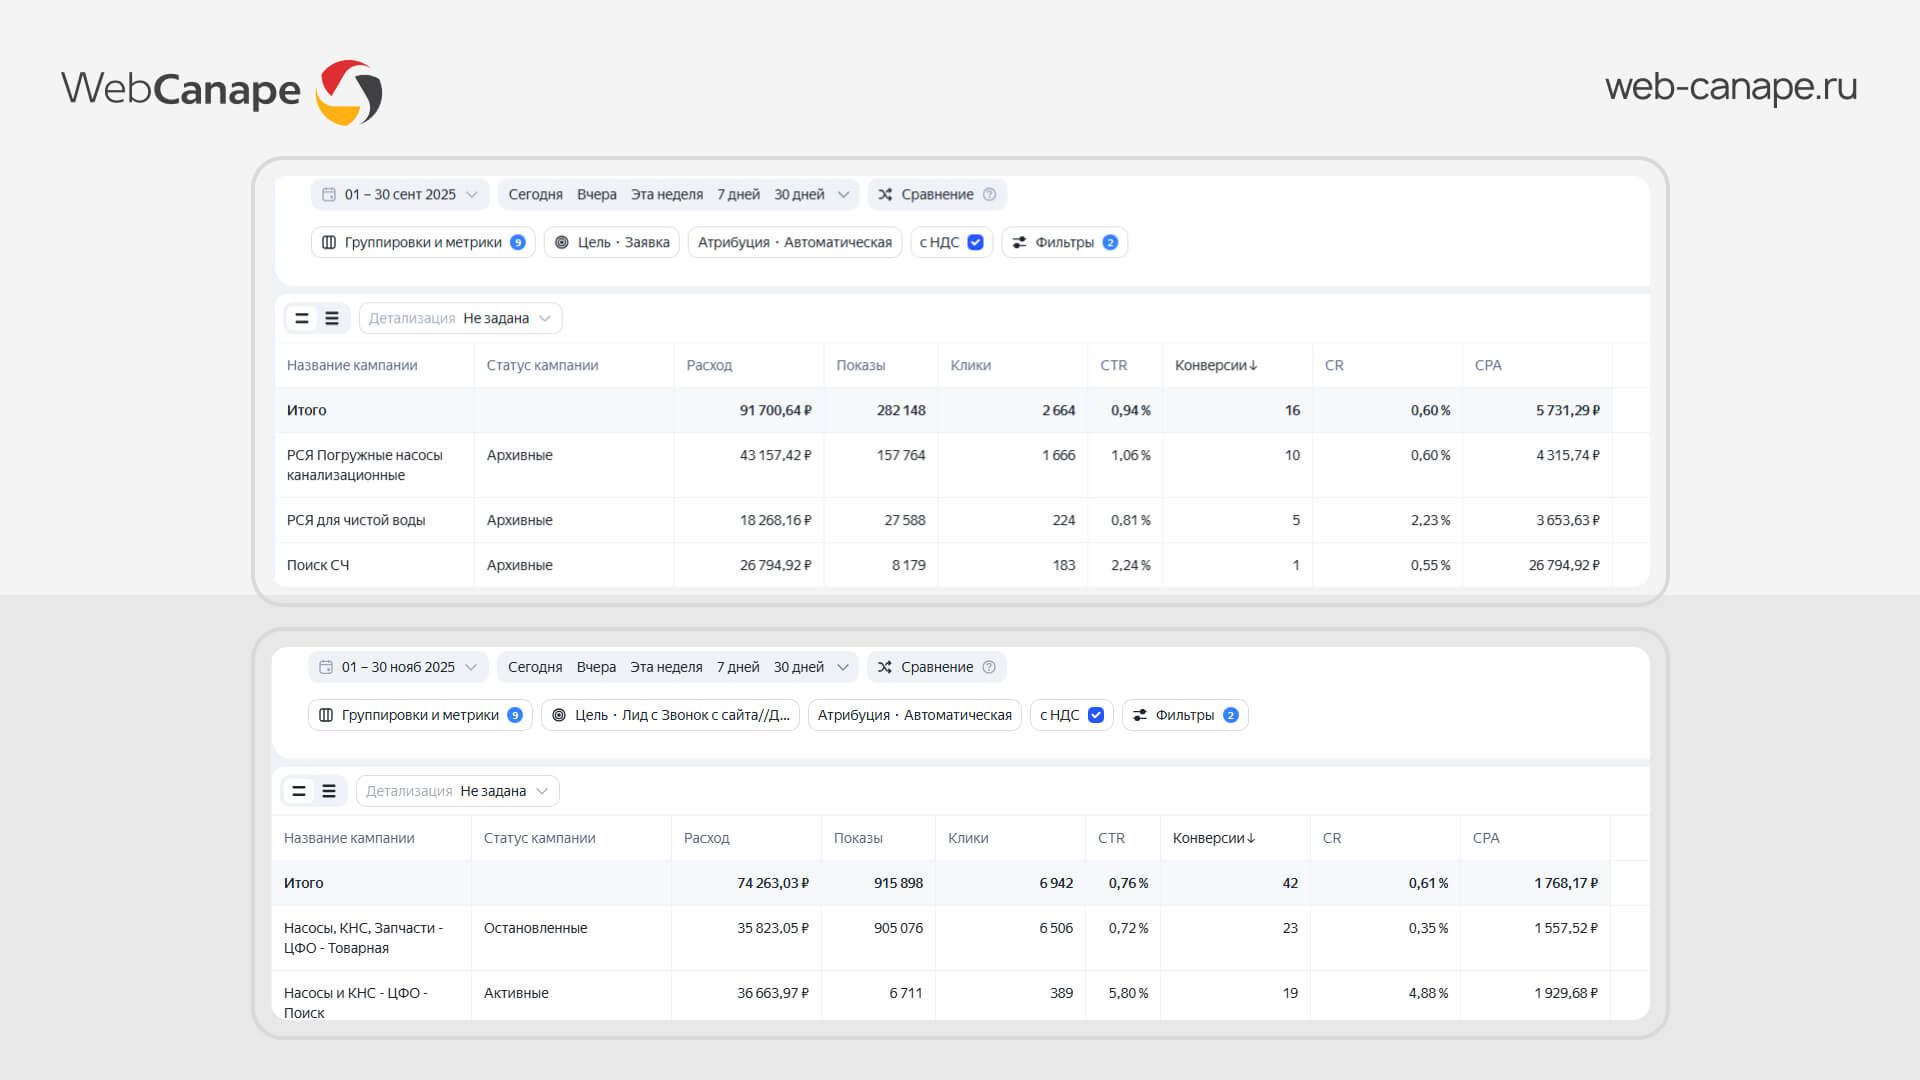
Task: Select the Эта неделя period in the bottom panel
Action: [666, 667]
